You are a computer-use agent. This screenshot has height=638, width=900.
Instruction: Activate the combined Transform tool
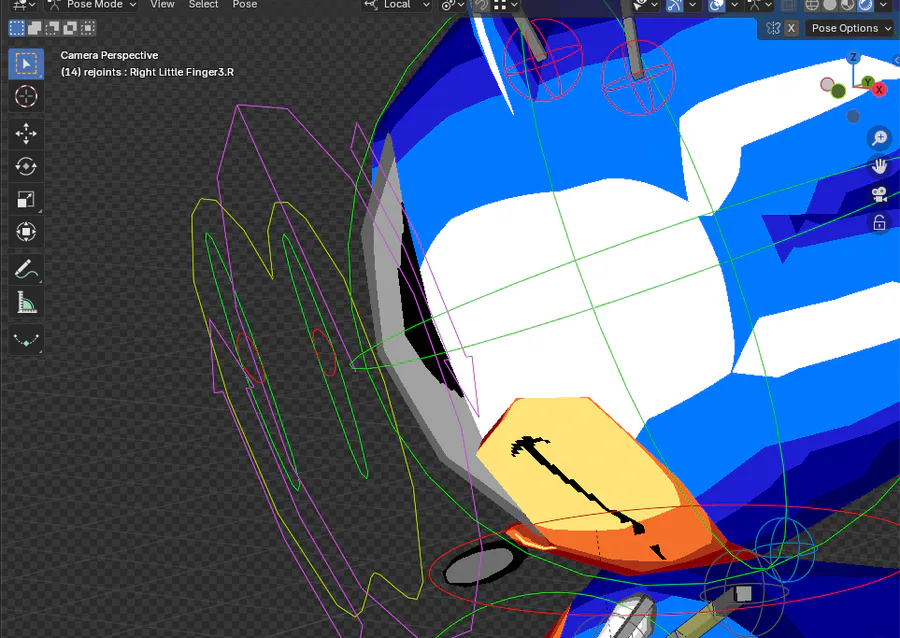tap(26, 232)
